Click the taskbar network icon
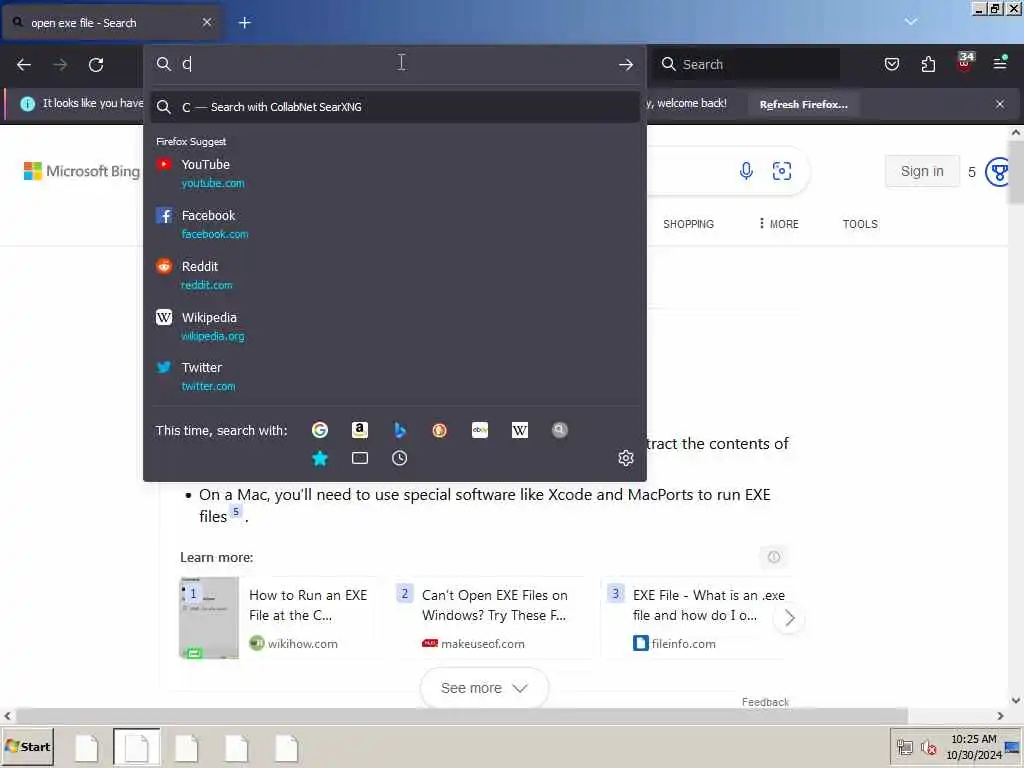Viewport: 1024px width, 768px height. click(x=904, y=747)
